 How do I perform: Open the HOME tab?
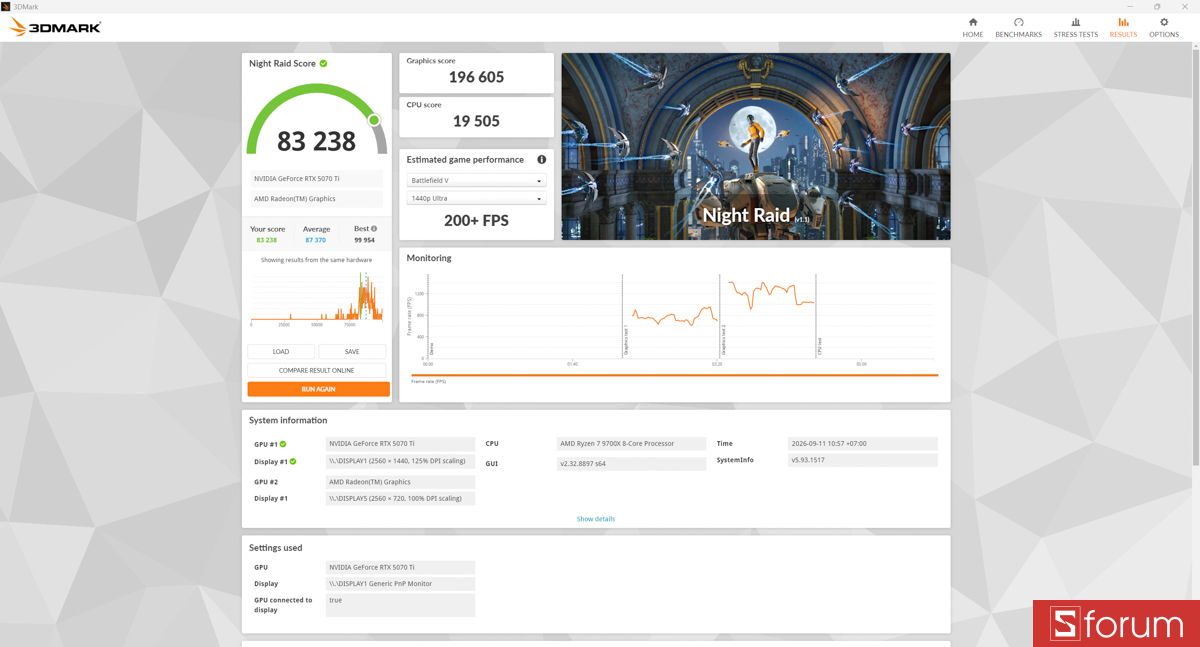(972, 28)
